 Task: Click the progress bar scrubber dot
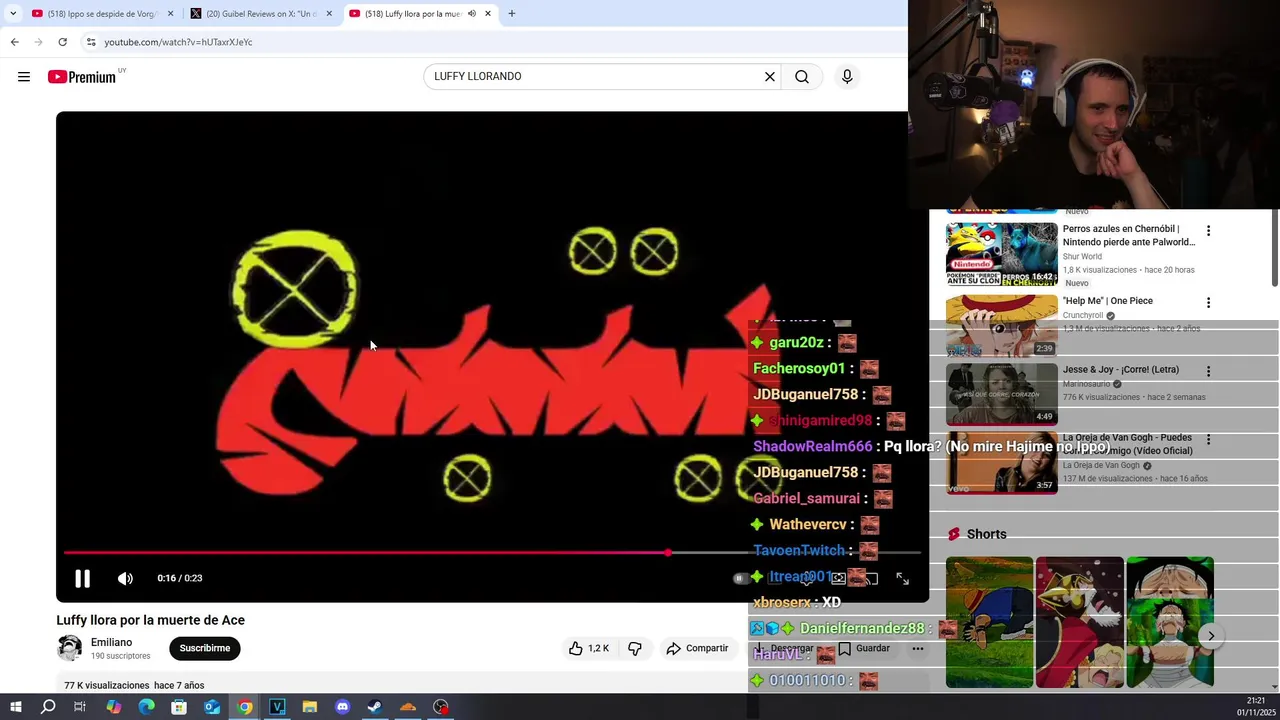(x=668, y=552)
